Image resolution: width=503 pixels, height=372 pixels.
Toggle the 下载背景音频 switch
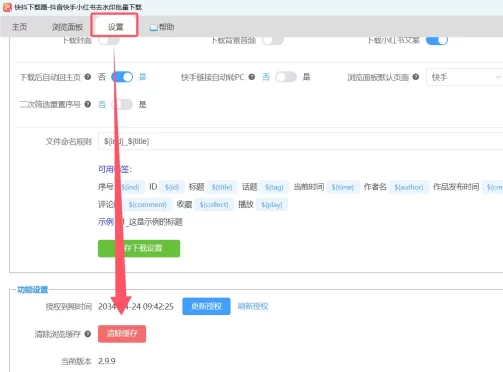[x=273, y=40]
